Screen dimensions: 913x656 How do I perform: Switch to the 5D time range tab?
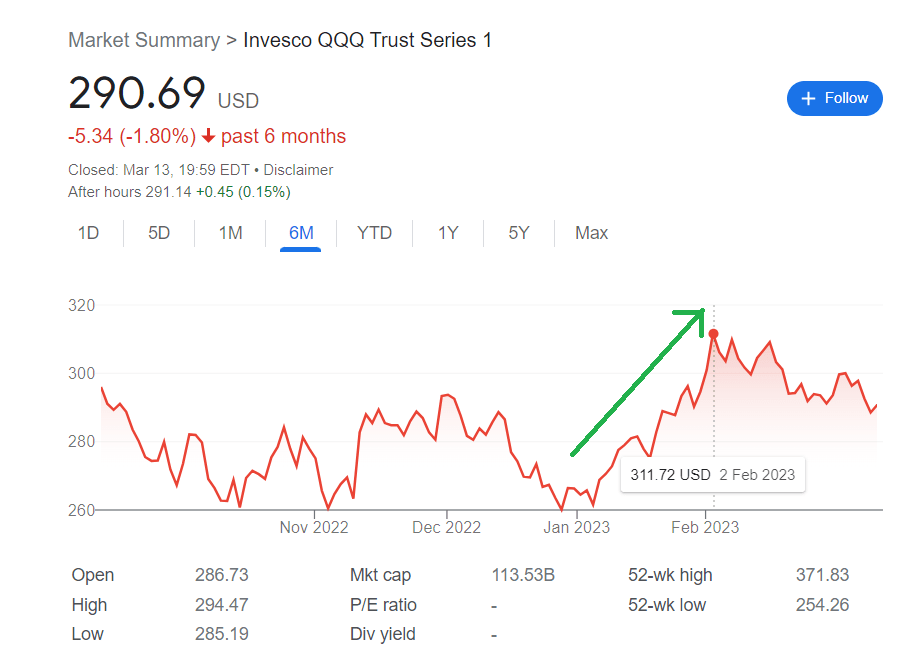coord(159,233)
